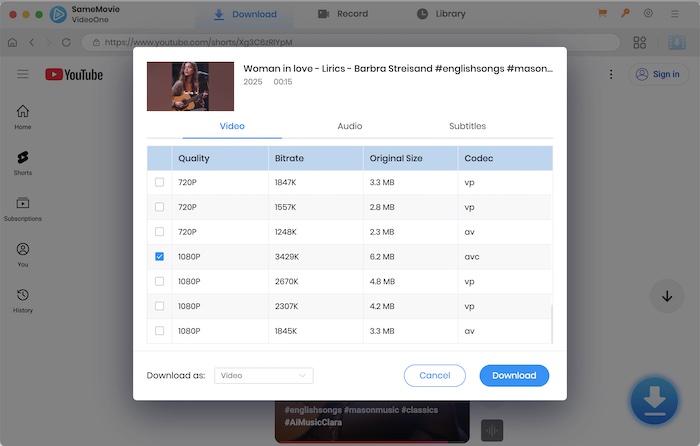Click the 00:15 duration label
Screen dimensions: 700x446
tap(283, 82)
